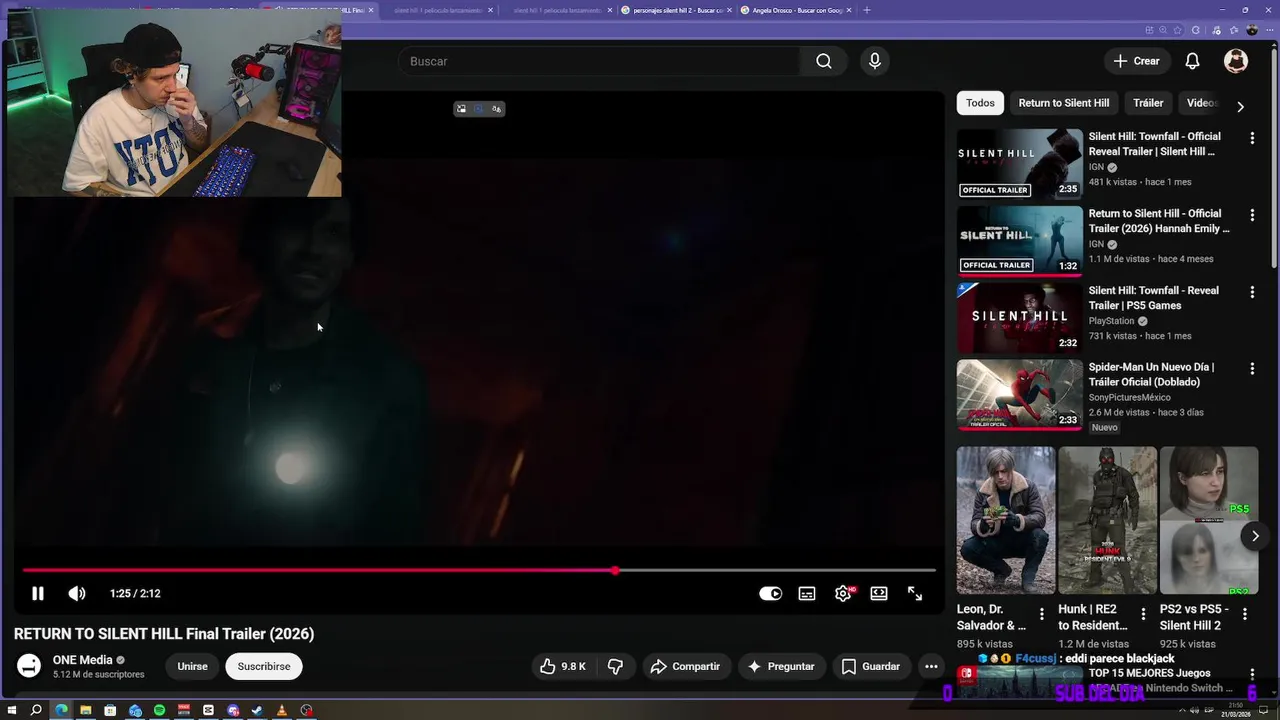This screenshot has width=1280, height=720.
Task: Toggle the autoplay switch
Action: pos(770,593)
